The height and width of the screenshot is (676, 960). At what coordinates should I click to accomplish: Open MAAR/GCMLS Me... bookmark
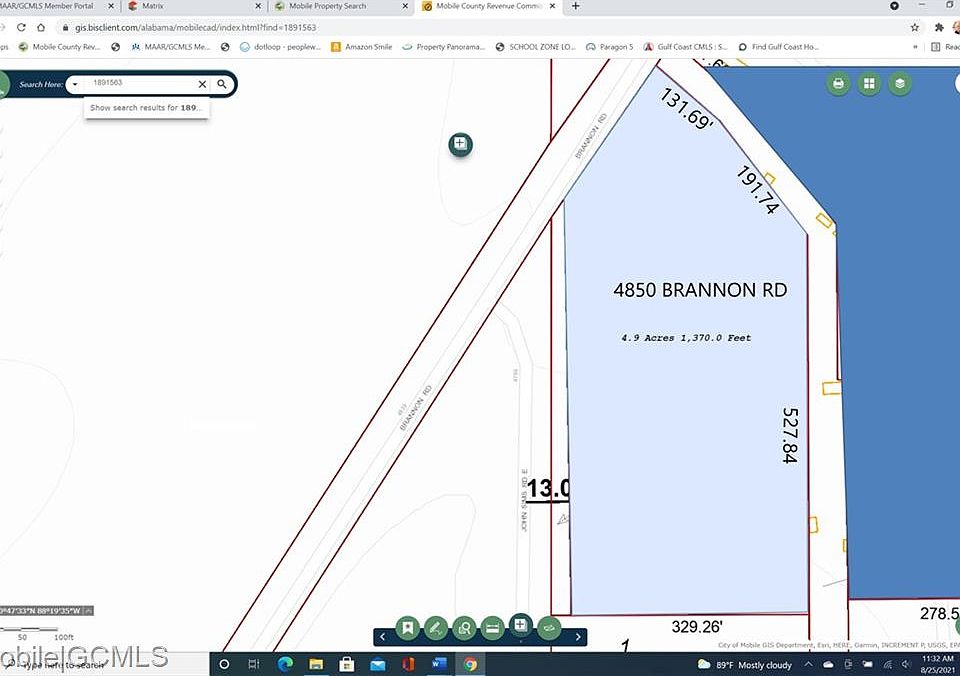[x=171, y=47]
